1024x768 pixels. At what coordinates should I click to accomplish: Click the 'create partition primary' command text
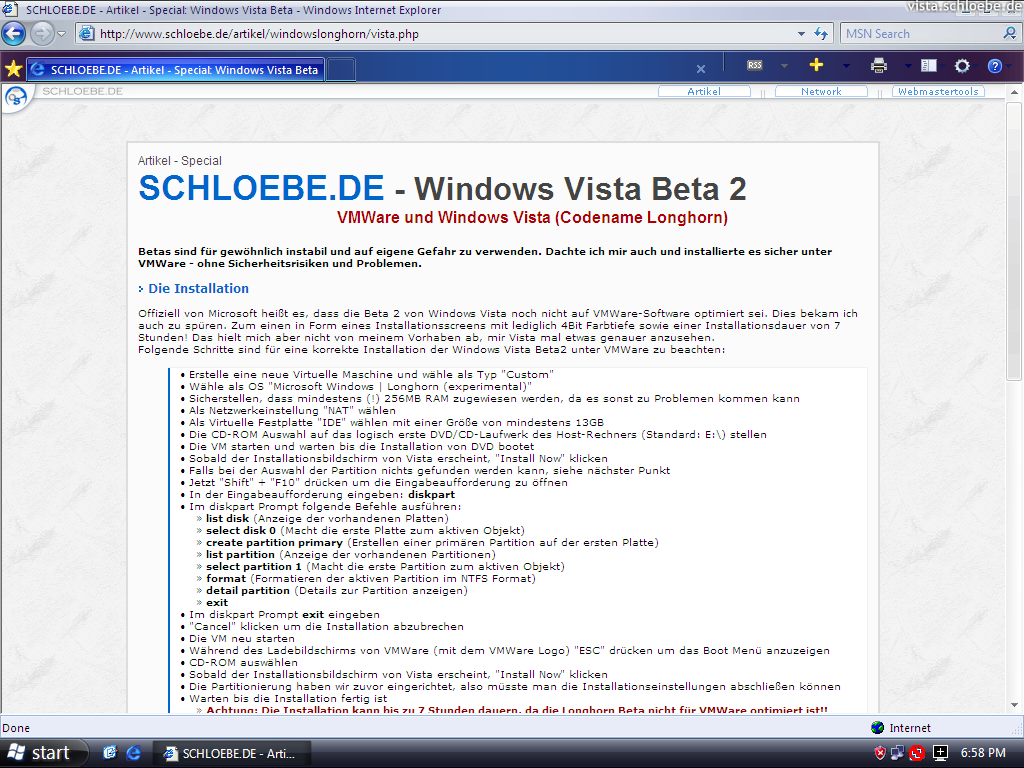274,543
